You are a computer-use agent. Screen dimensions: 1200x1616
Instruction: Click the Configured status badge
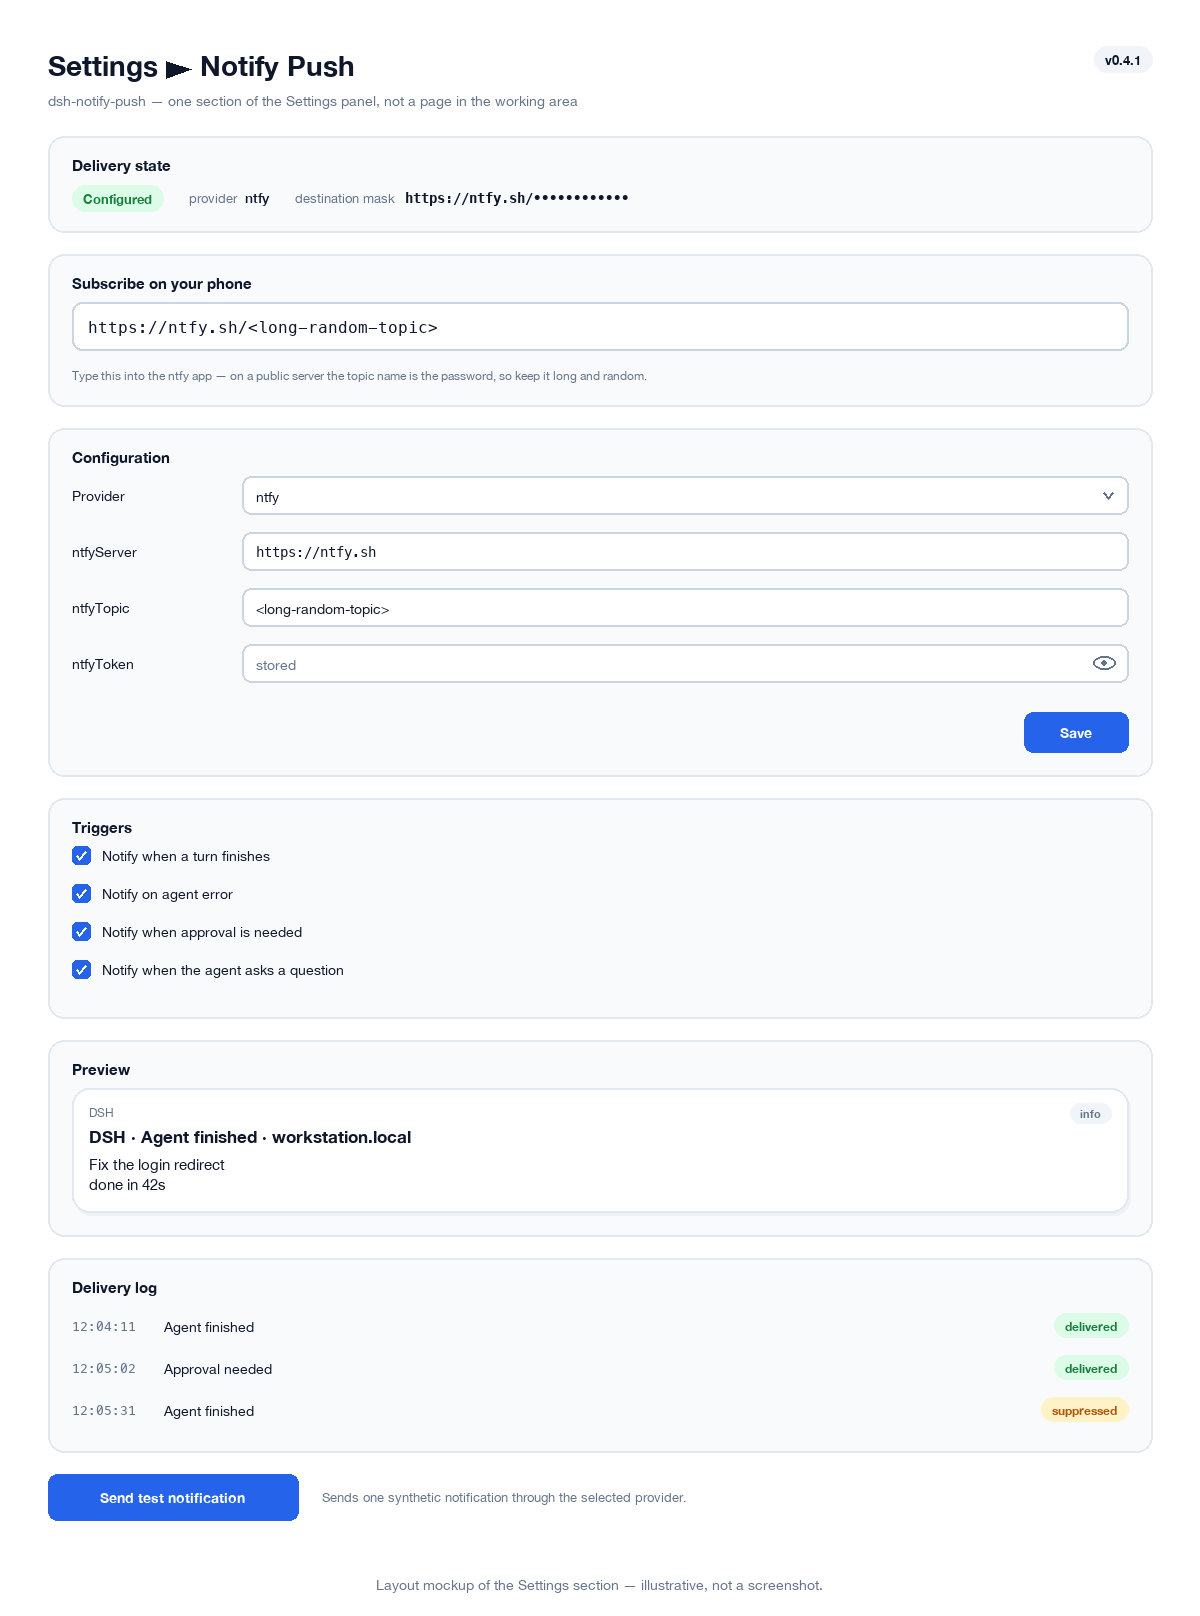117,199
